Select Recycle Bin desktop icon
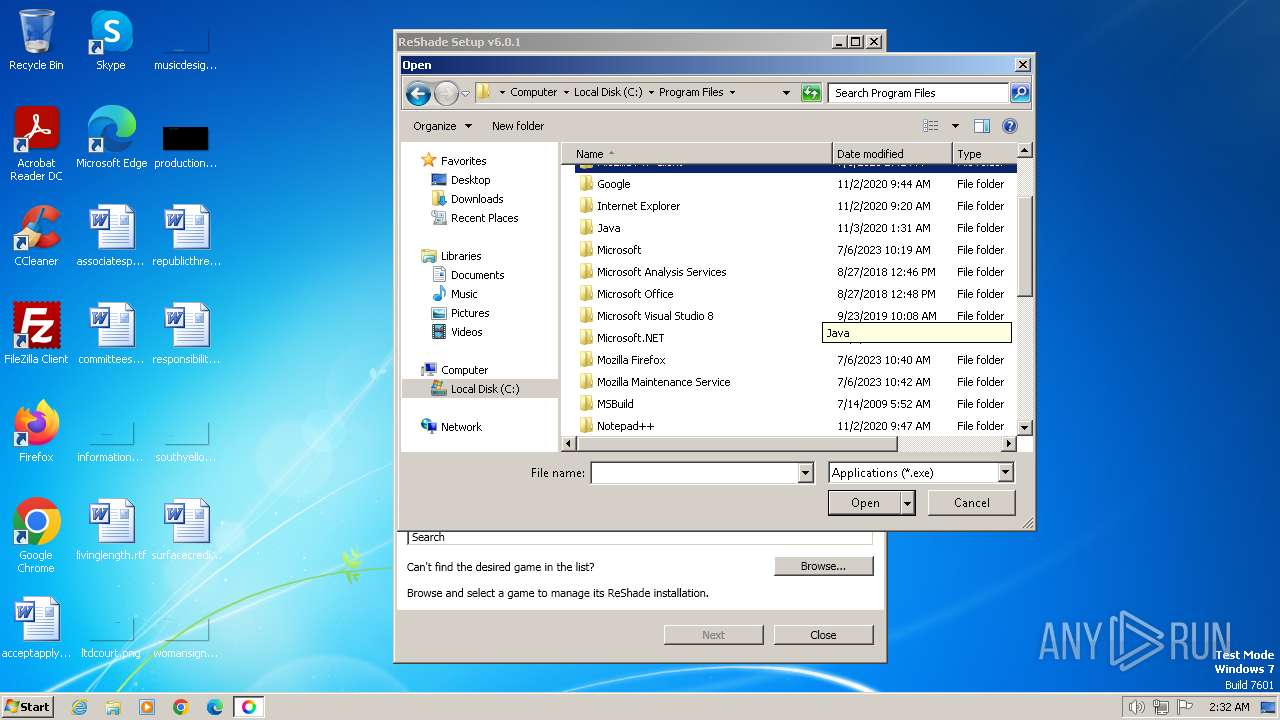The image size is (1280, 720). pyautogui.click(x=36, y=40)
